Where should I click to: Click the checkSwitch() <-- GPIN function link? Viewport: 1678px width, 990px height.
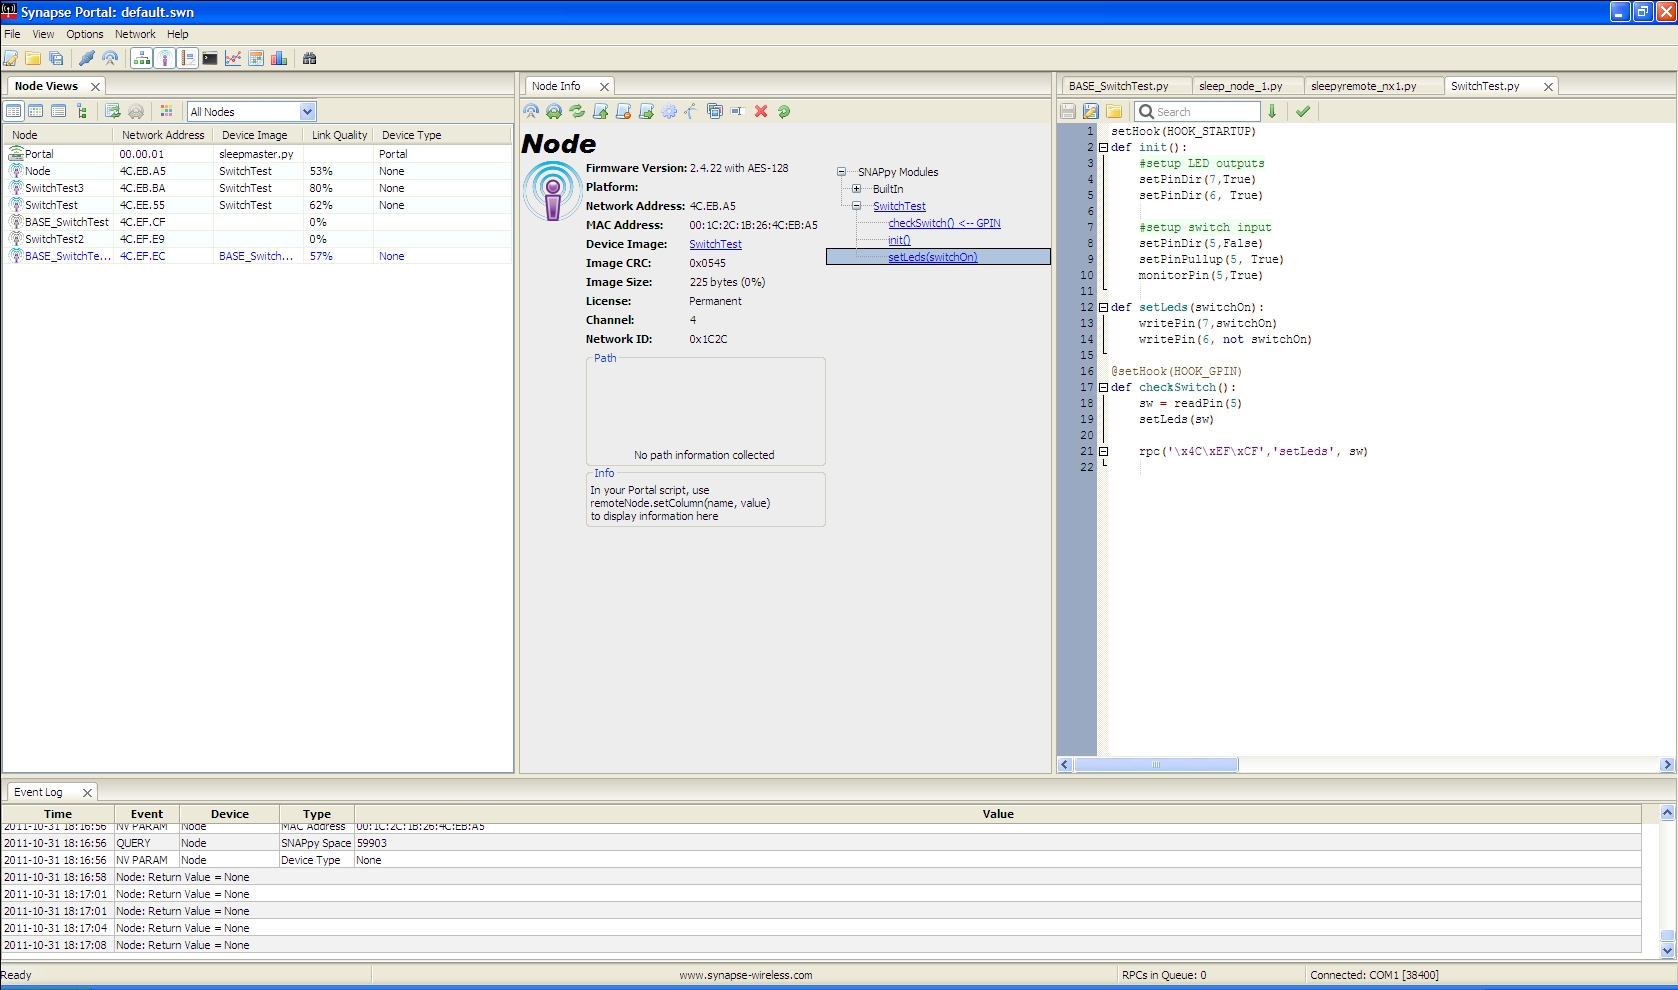(x=944, y=223)
